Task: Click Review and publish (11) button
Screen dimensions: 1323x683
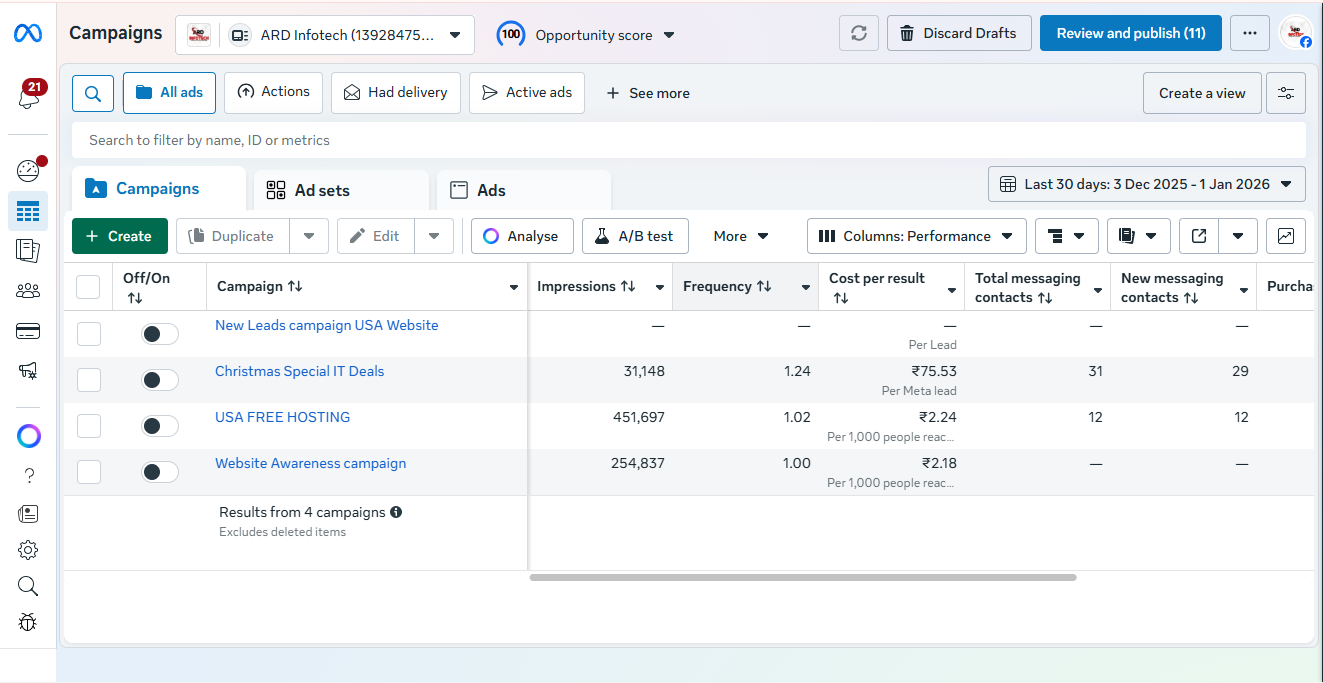Action: click(1130, 33)
